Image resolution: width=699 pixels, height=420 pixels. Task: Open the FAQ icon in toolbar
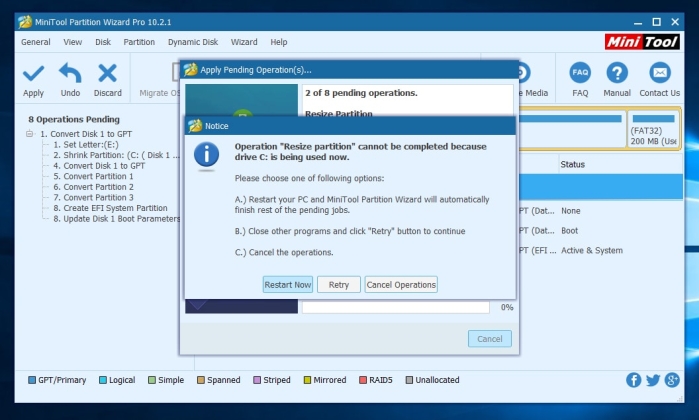580,73
